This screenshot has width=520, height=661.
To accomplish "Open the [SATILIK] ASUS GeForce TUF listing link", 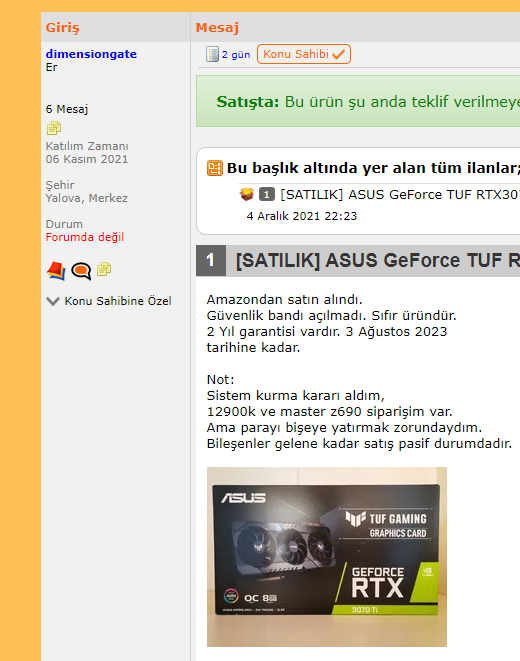I will click(400, 194).
